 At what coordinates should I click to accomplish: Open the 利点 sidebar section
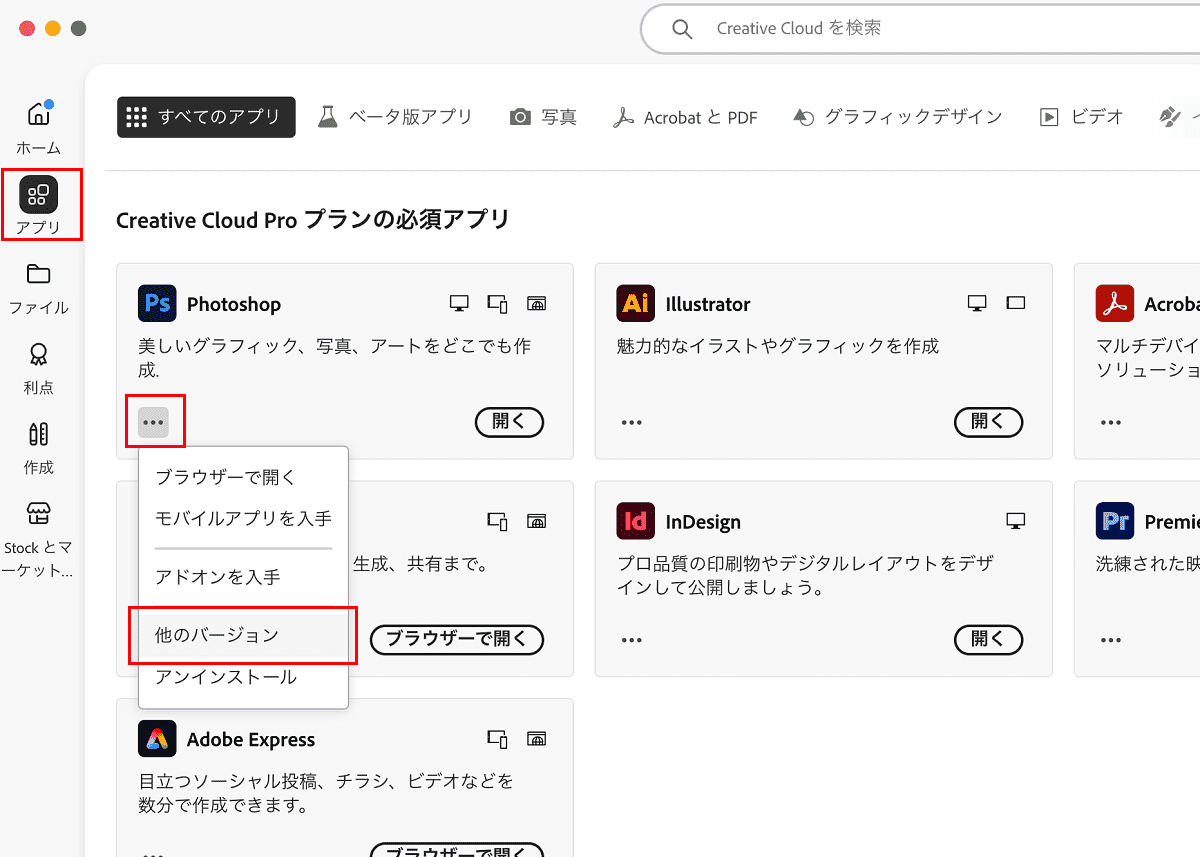39,368
